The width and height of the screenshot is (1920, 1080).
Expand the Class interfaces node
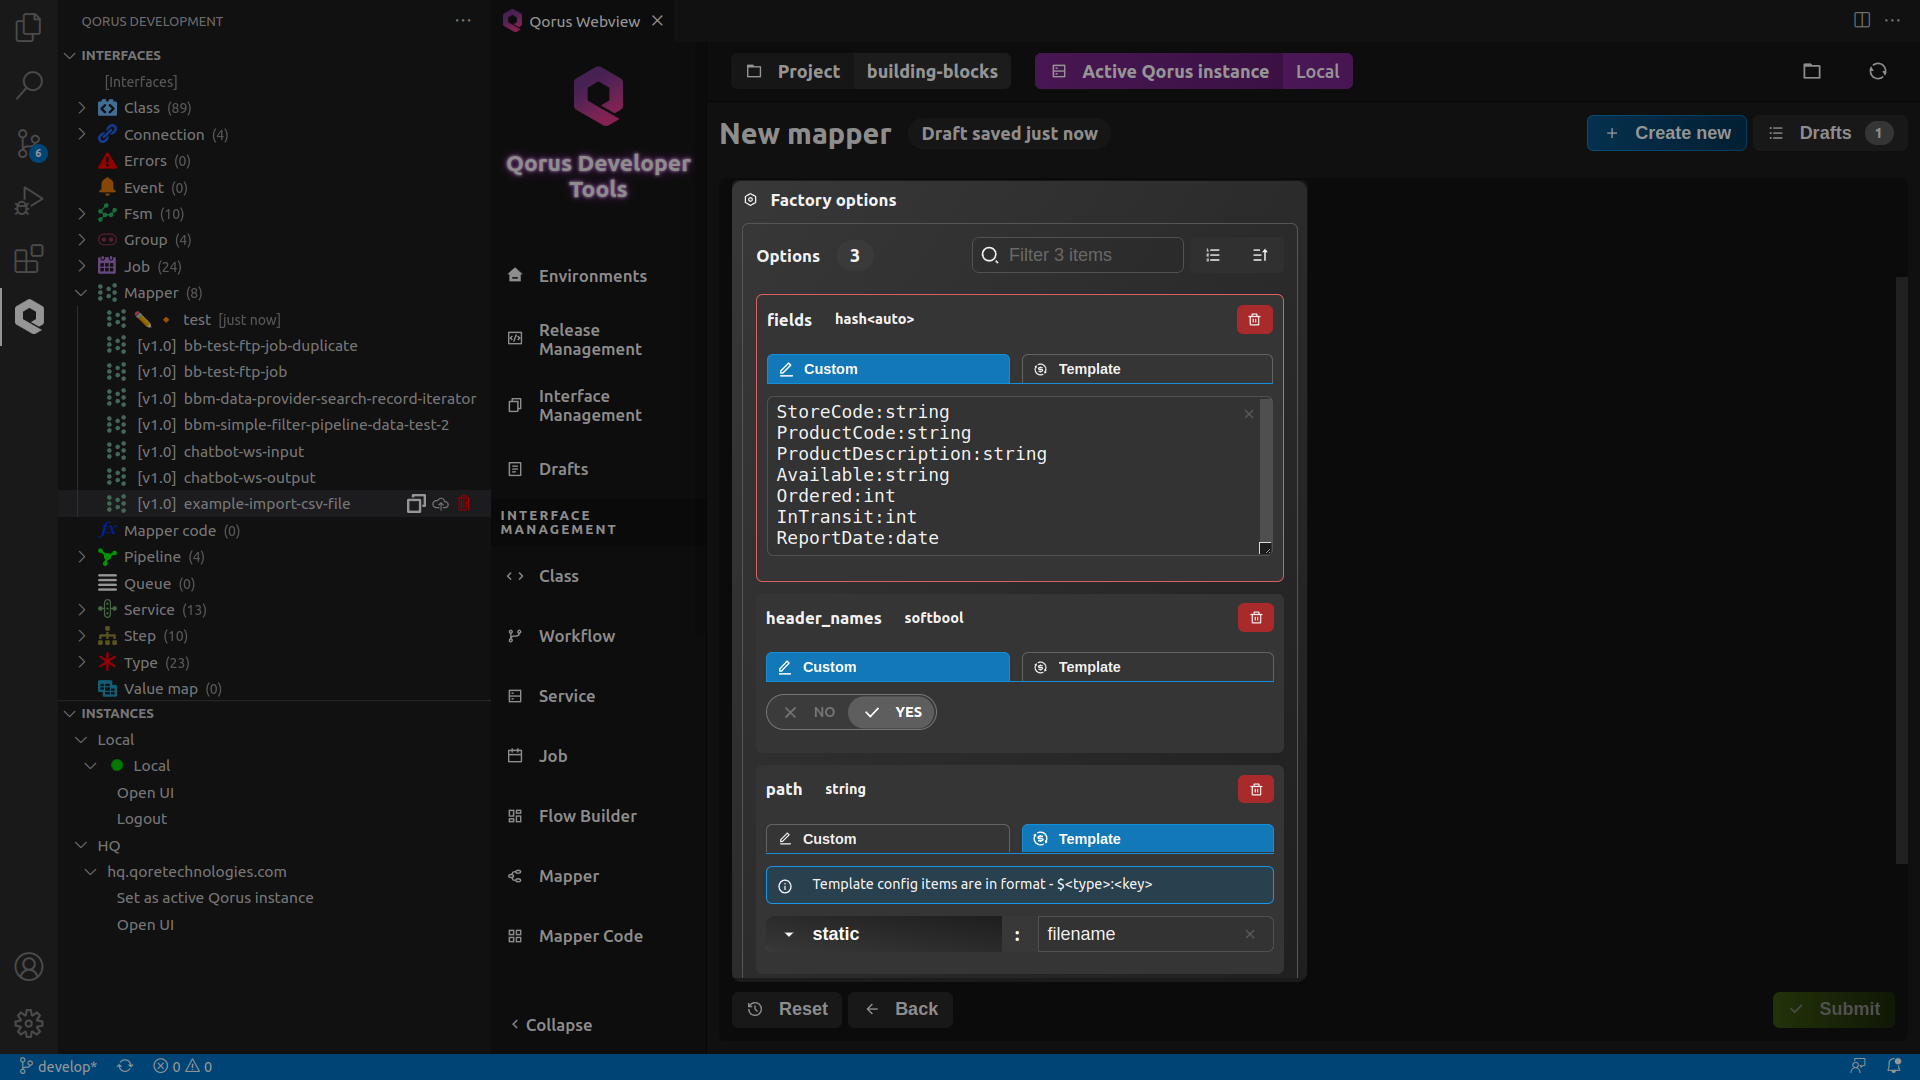coord(82,107)
